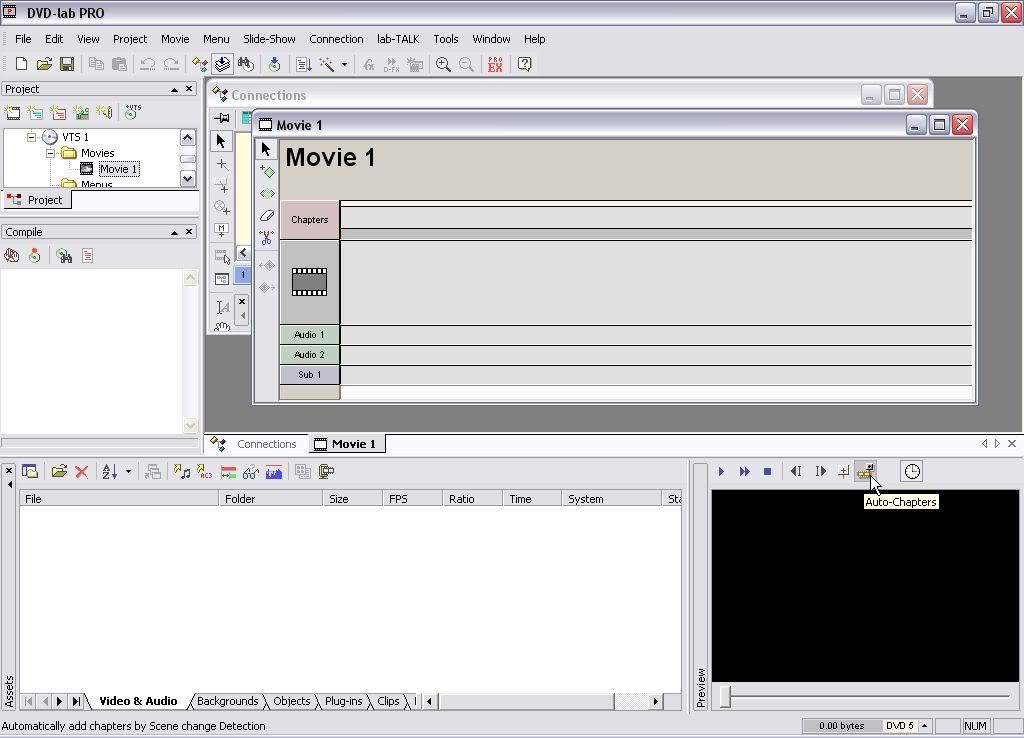Stop playback in the Preview panel

[x=767, y=471]
